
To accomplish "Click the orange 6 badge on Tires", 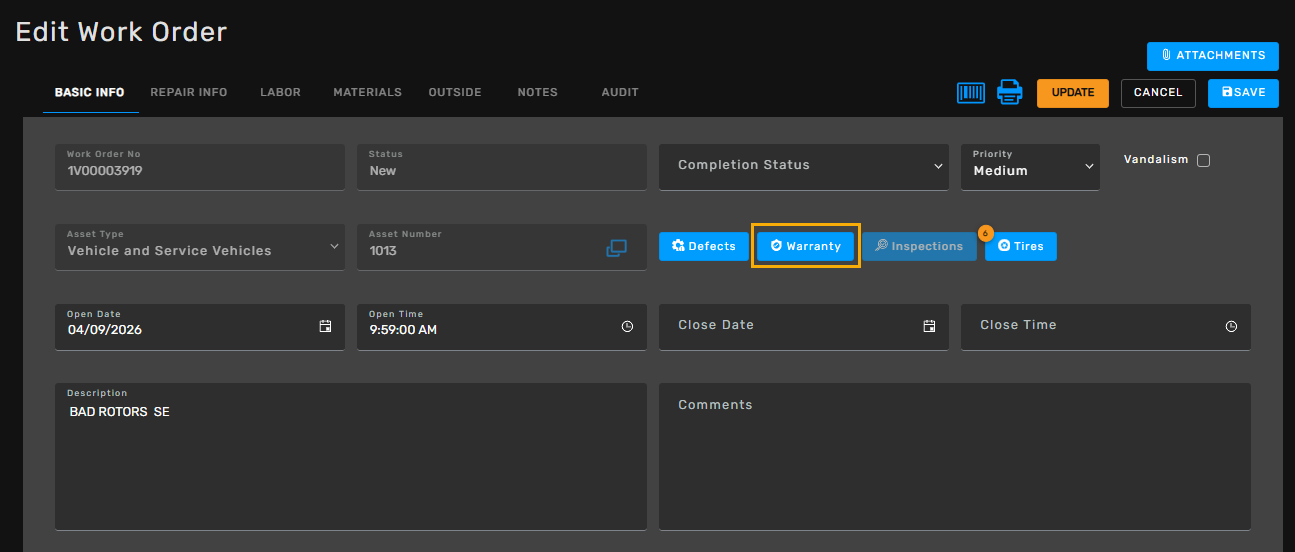I will 984,233.
